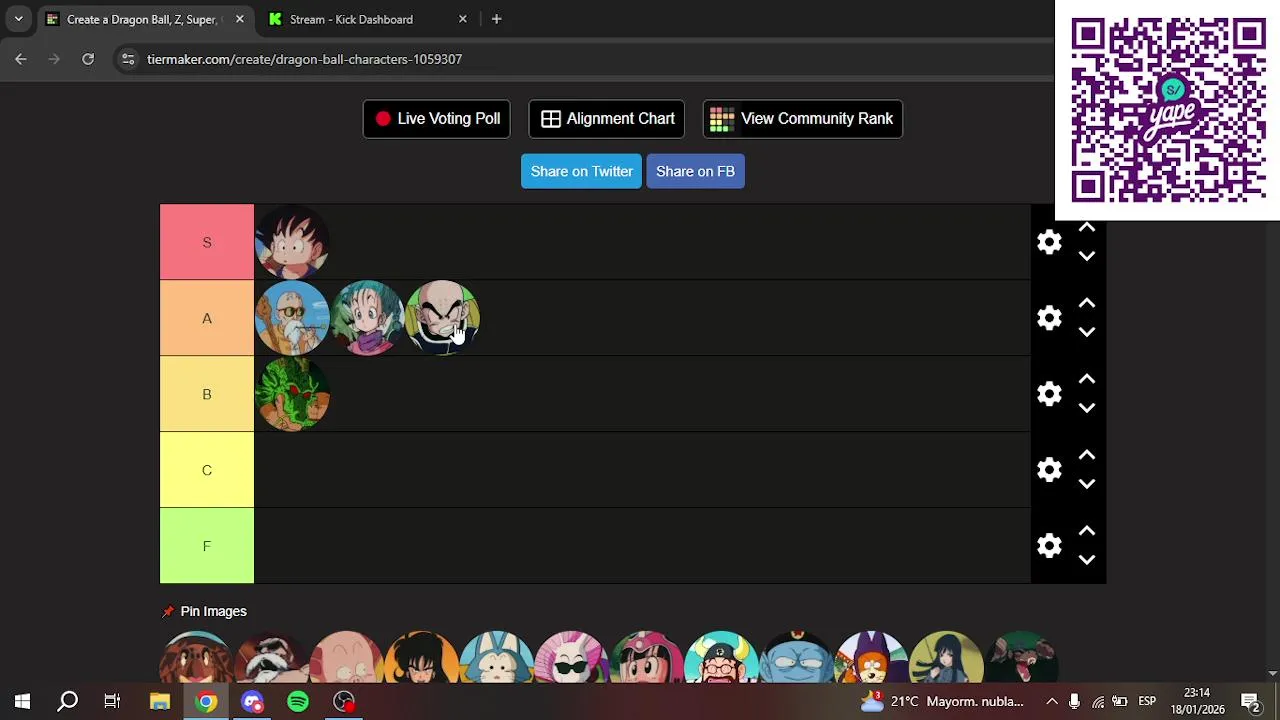Move the F tier row up
This screenshot has width=1280, height=720.
pyautogui.click(x=1087, y=532)
